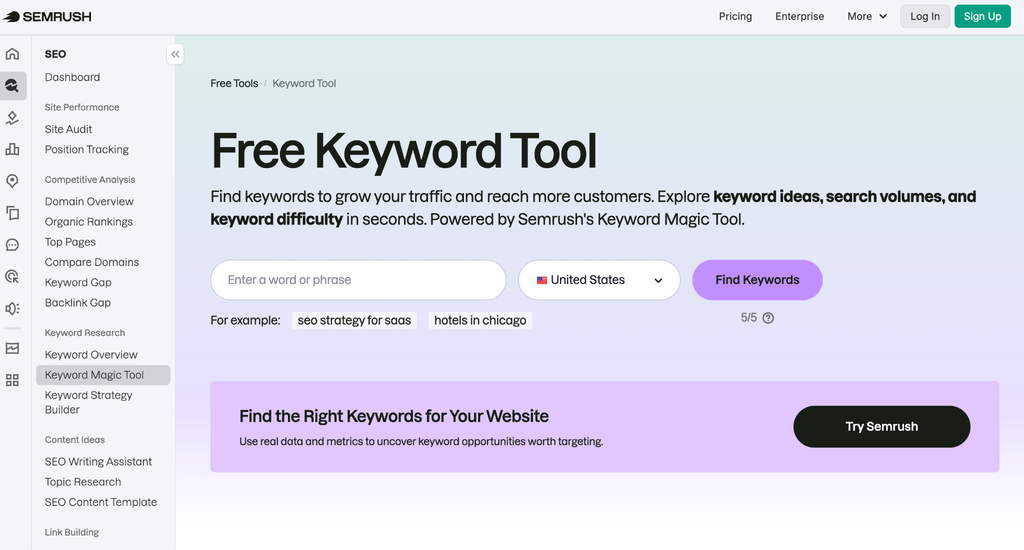1024x550 pixels.
Task: Click the United States flag icon
Action: (541, 280)
